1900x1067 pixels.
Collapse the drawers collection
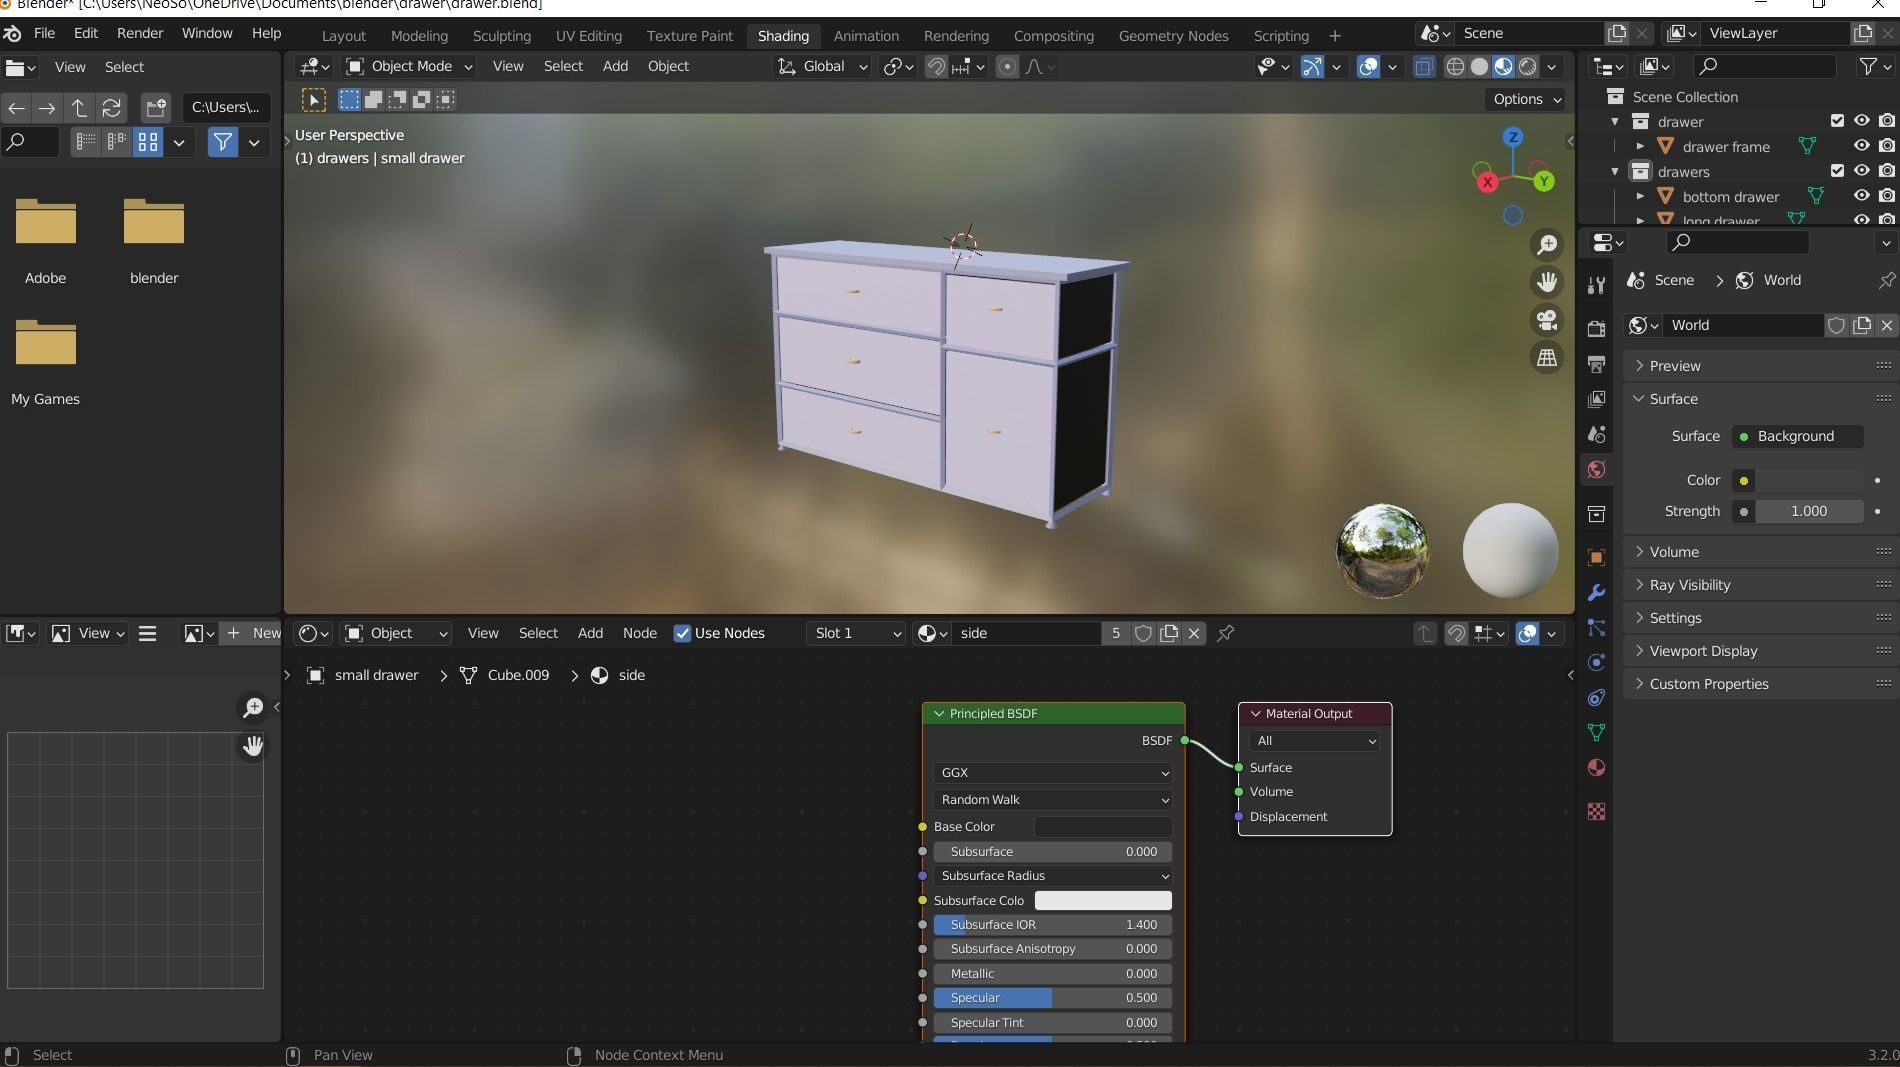point(1615,171)
